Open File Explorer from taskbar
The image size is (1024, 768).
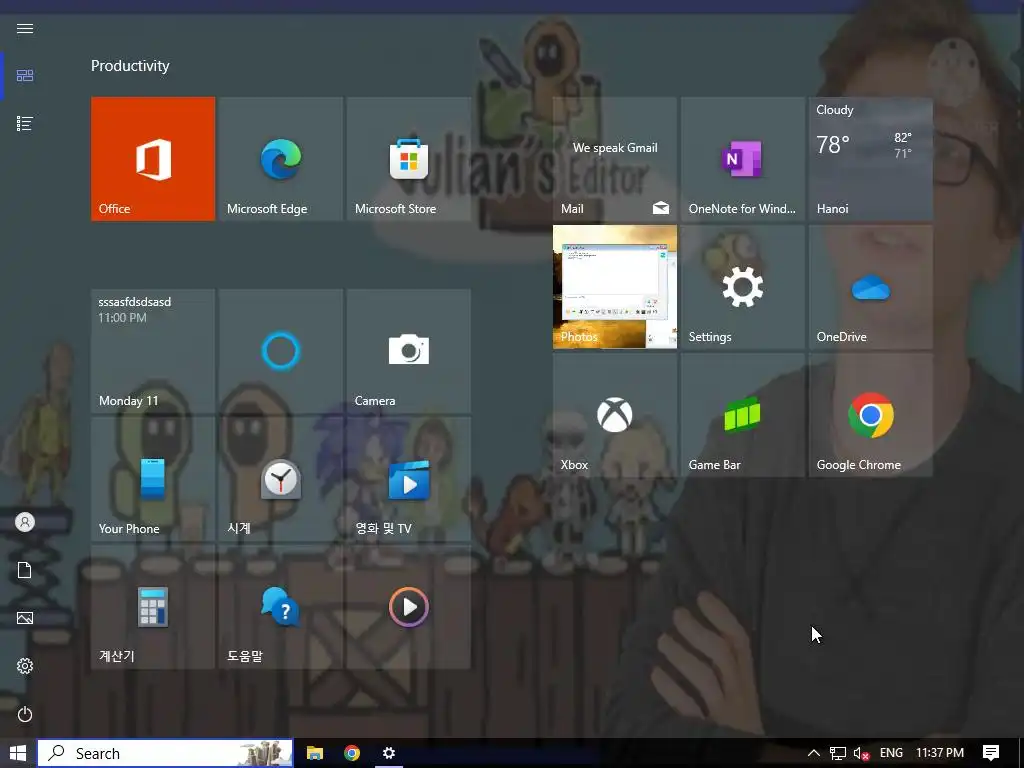[x=315, y=753]
